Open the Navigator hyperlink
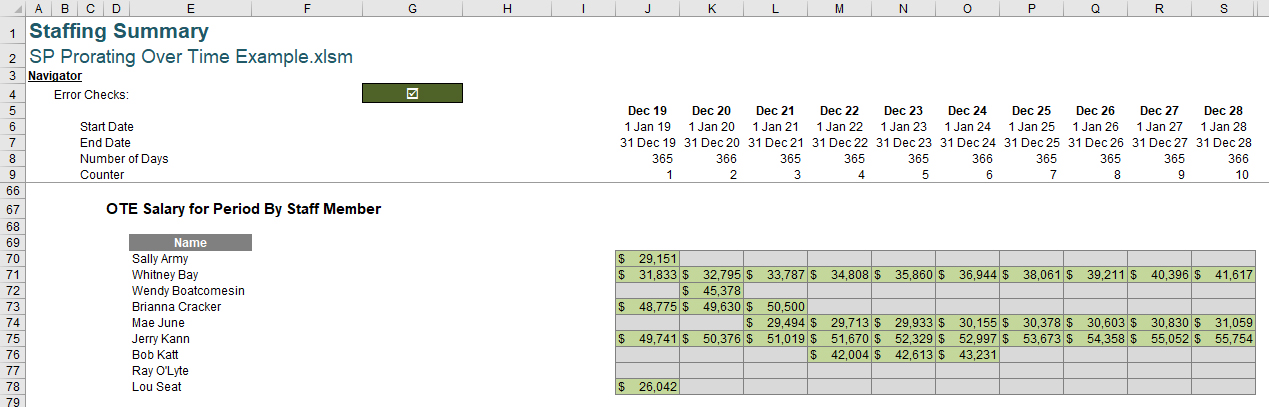Screen dimensions: 1269x407 (55, 75)
